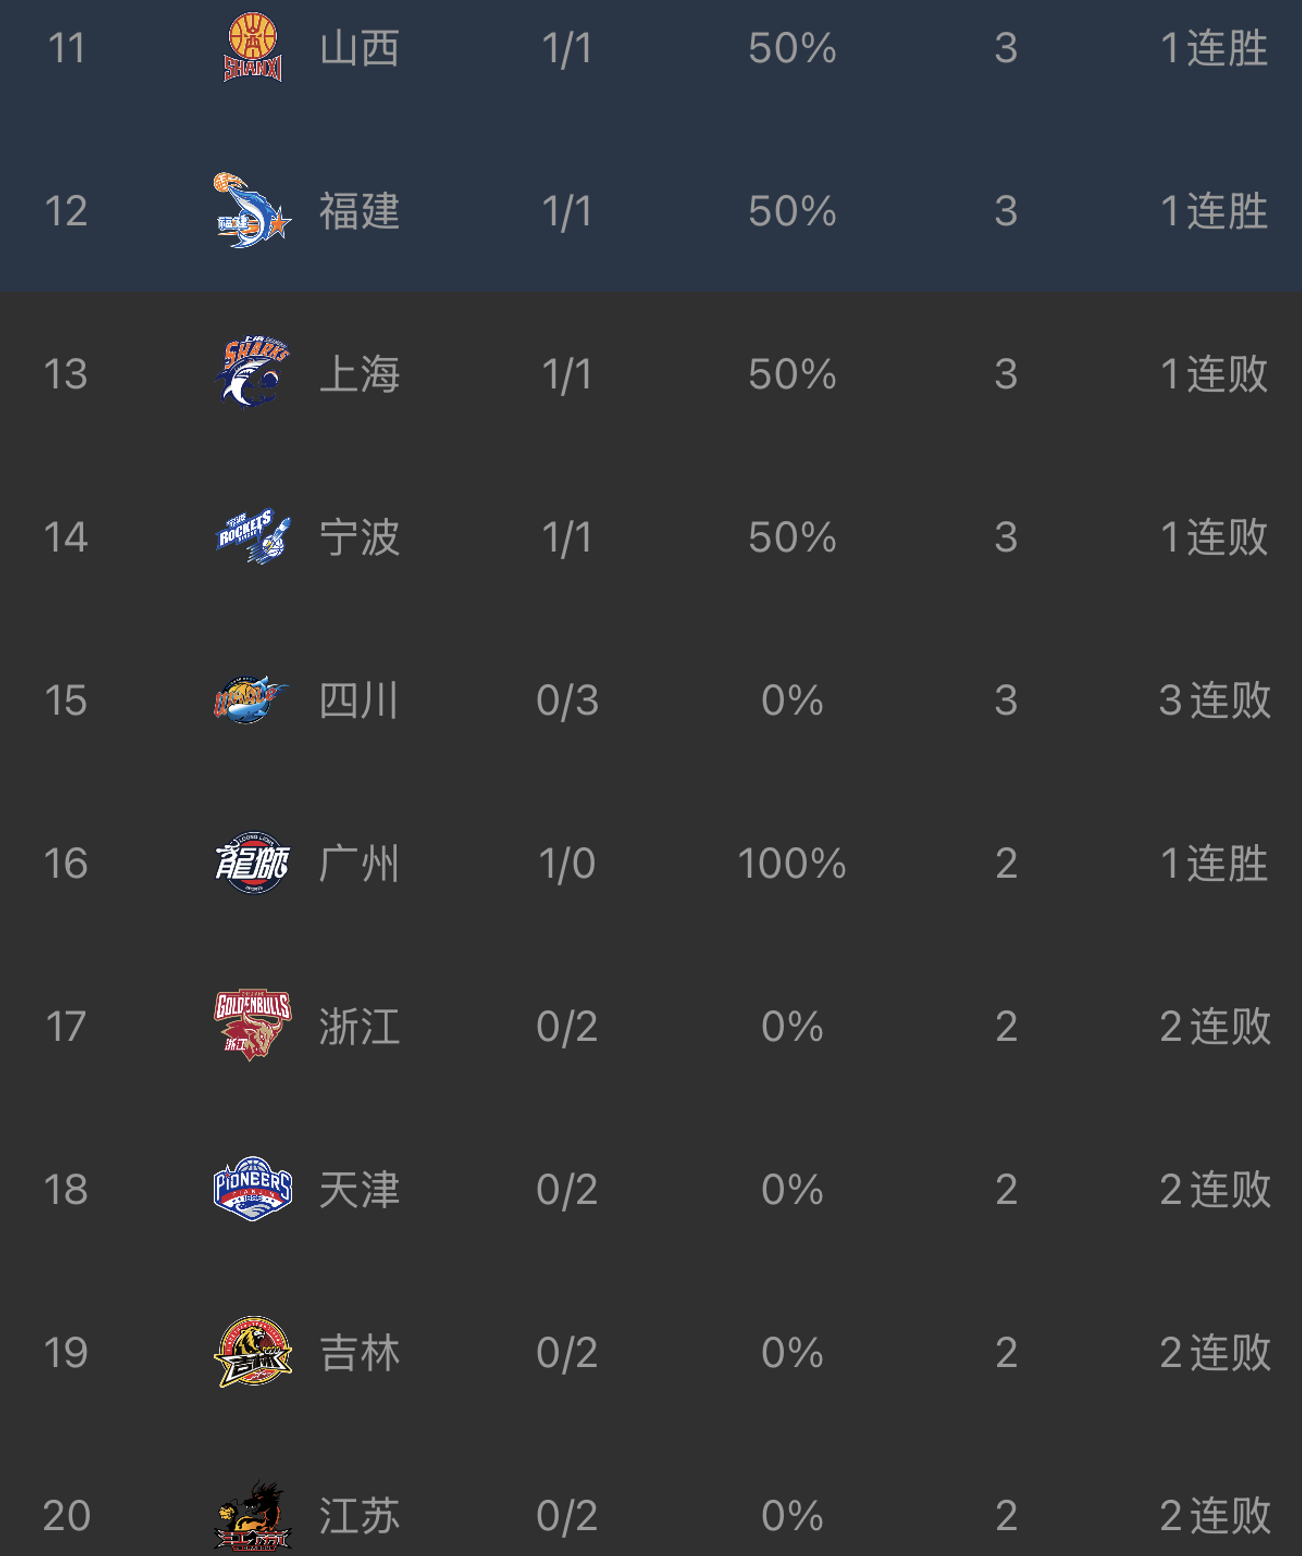
Task: Open the Shanghai Sharks logo
Action: (x=253, y=374)
